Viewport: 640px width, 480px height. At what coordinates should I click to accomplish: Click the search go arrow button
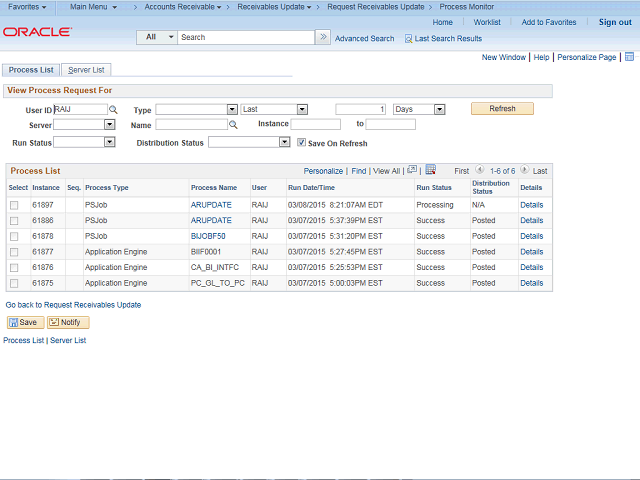click(322, 37)
